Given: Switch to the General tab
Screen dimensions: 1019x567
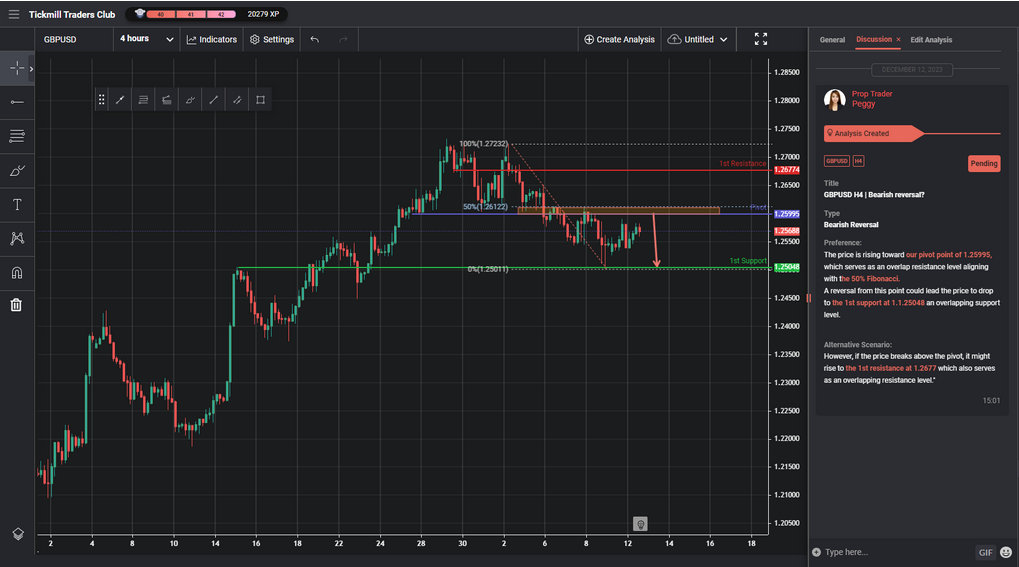Looking at the screenshot, I should [832, 40].
